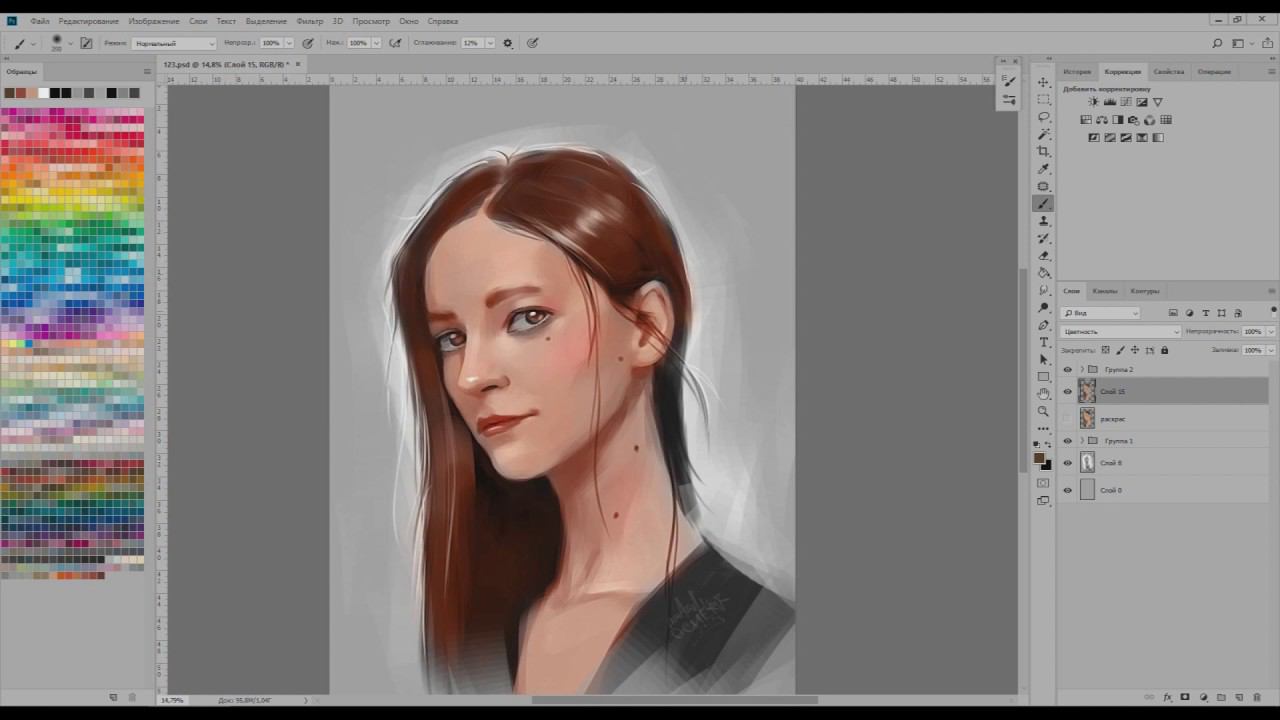Add a Brightness/Contrast adjustment
The height and width of the screenshot is (720, 1280).
(x=1093, y=102)
